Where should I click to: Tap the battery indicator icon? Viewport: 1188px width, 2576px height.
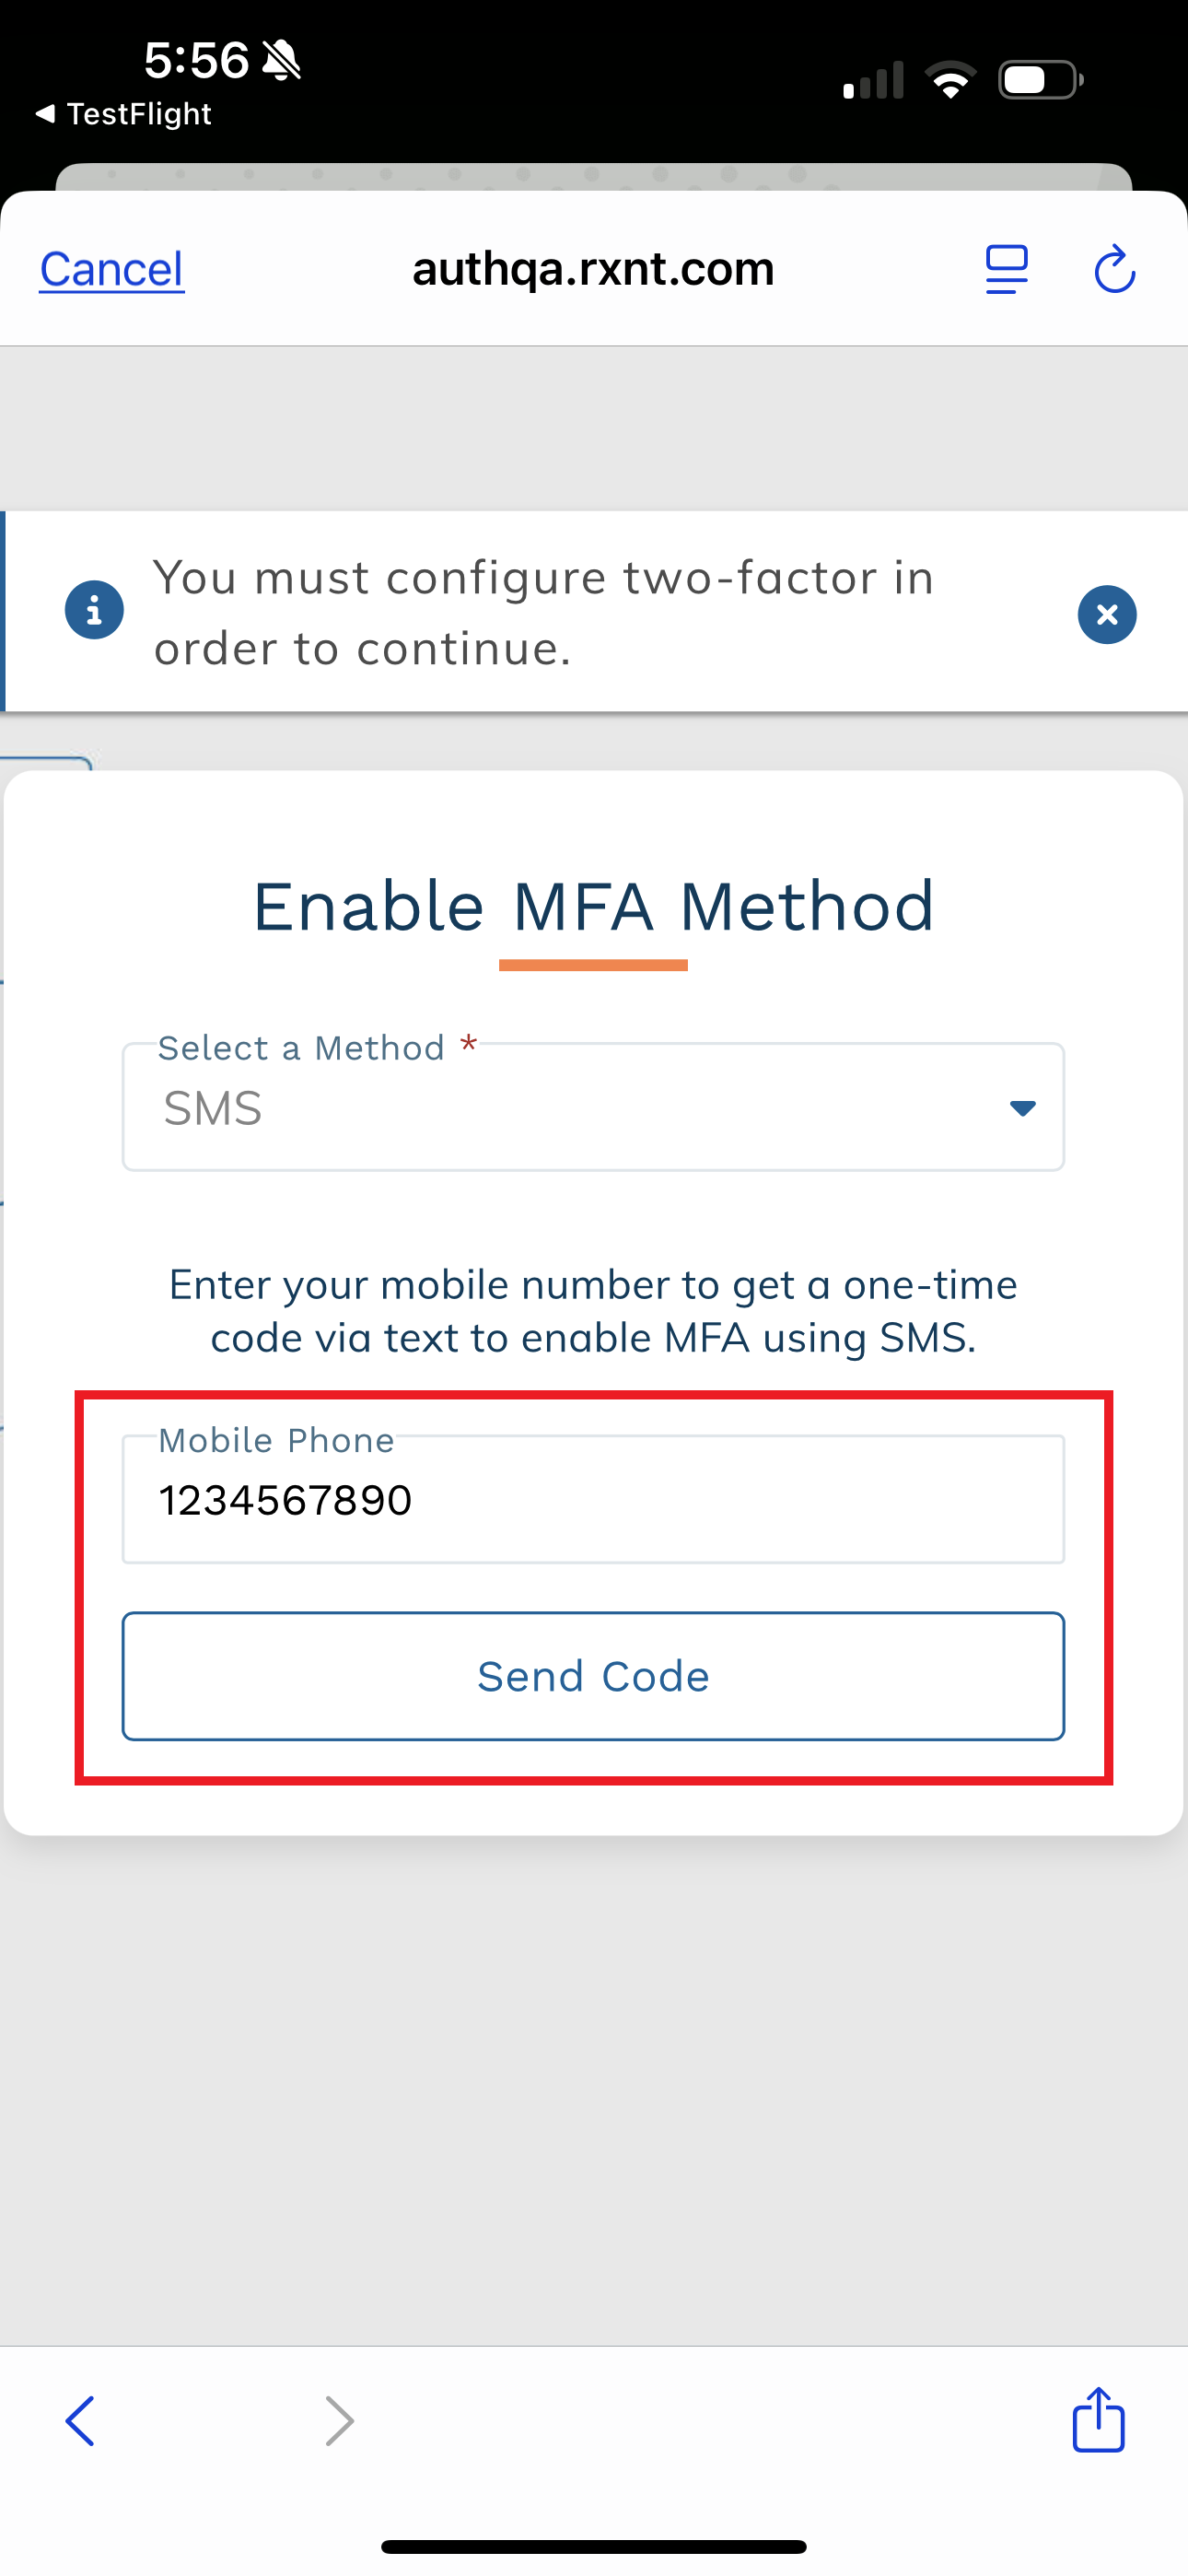(x=1040, y=80)
